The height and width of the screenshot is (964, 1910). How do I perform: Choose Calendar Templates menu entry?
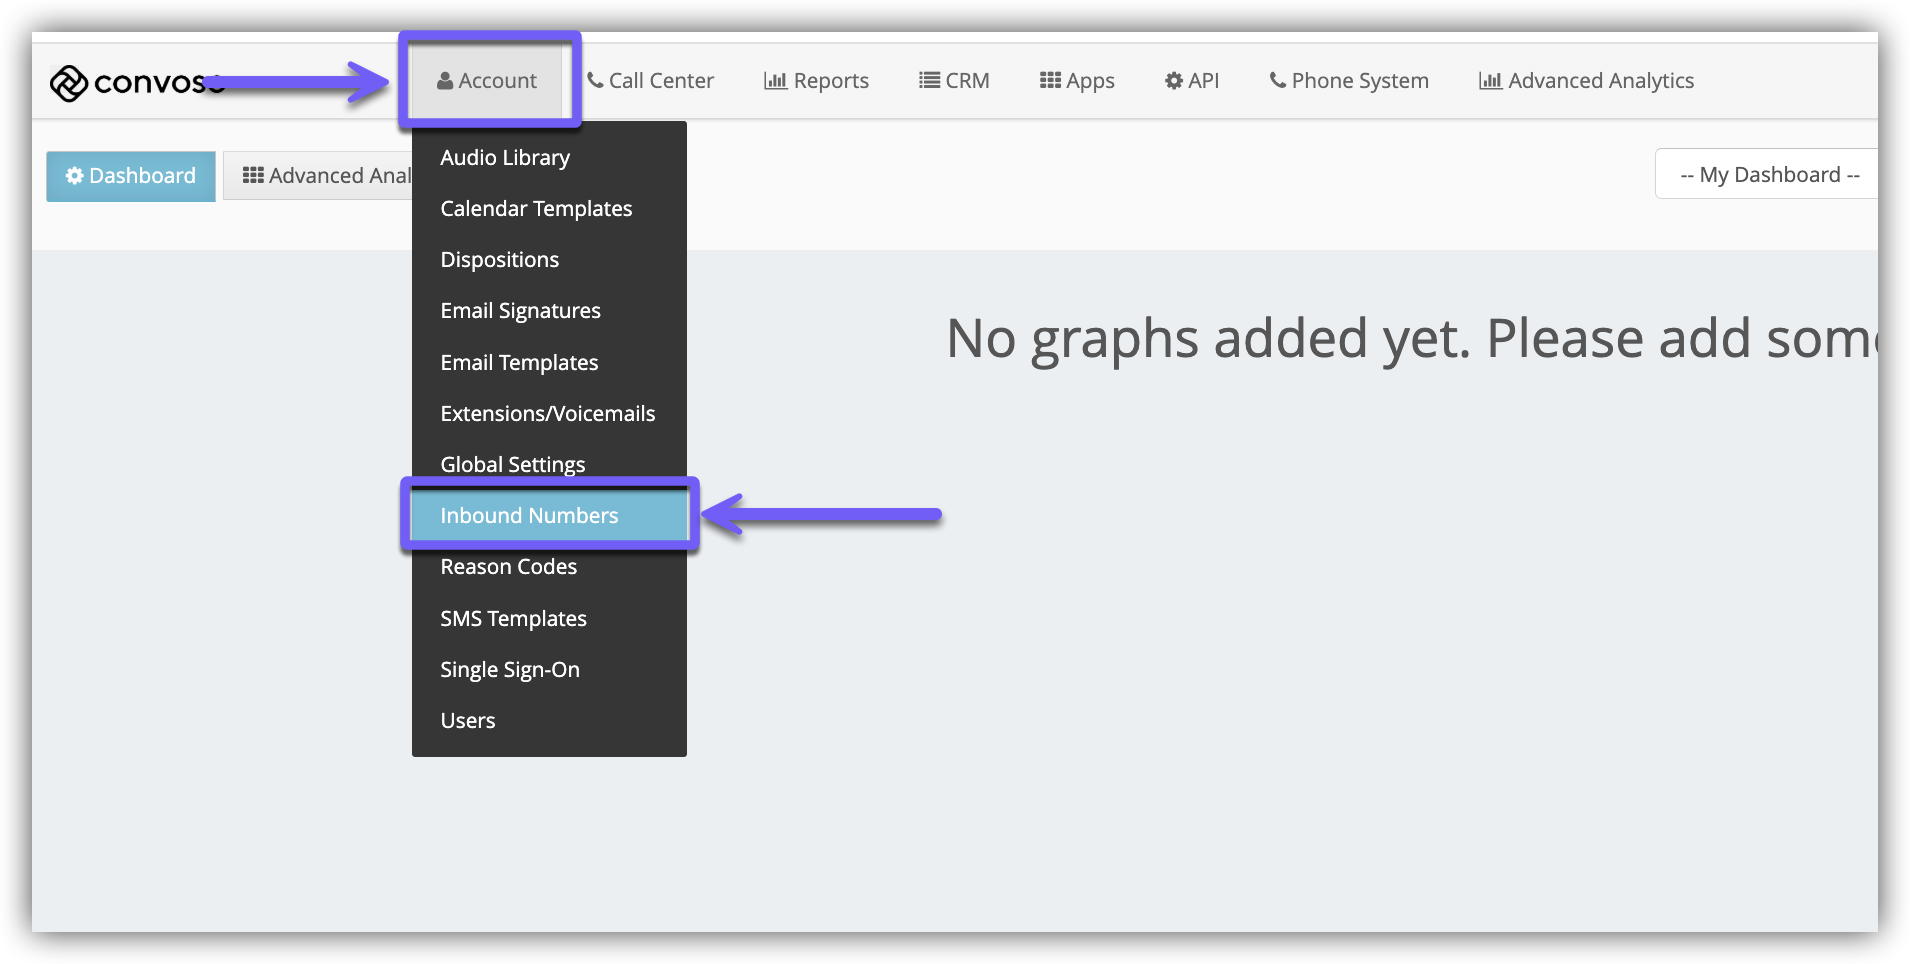point(536,209)
